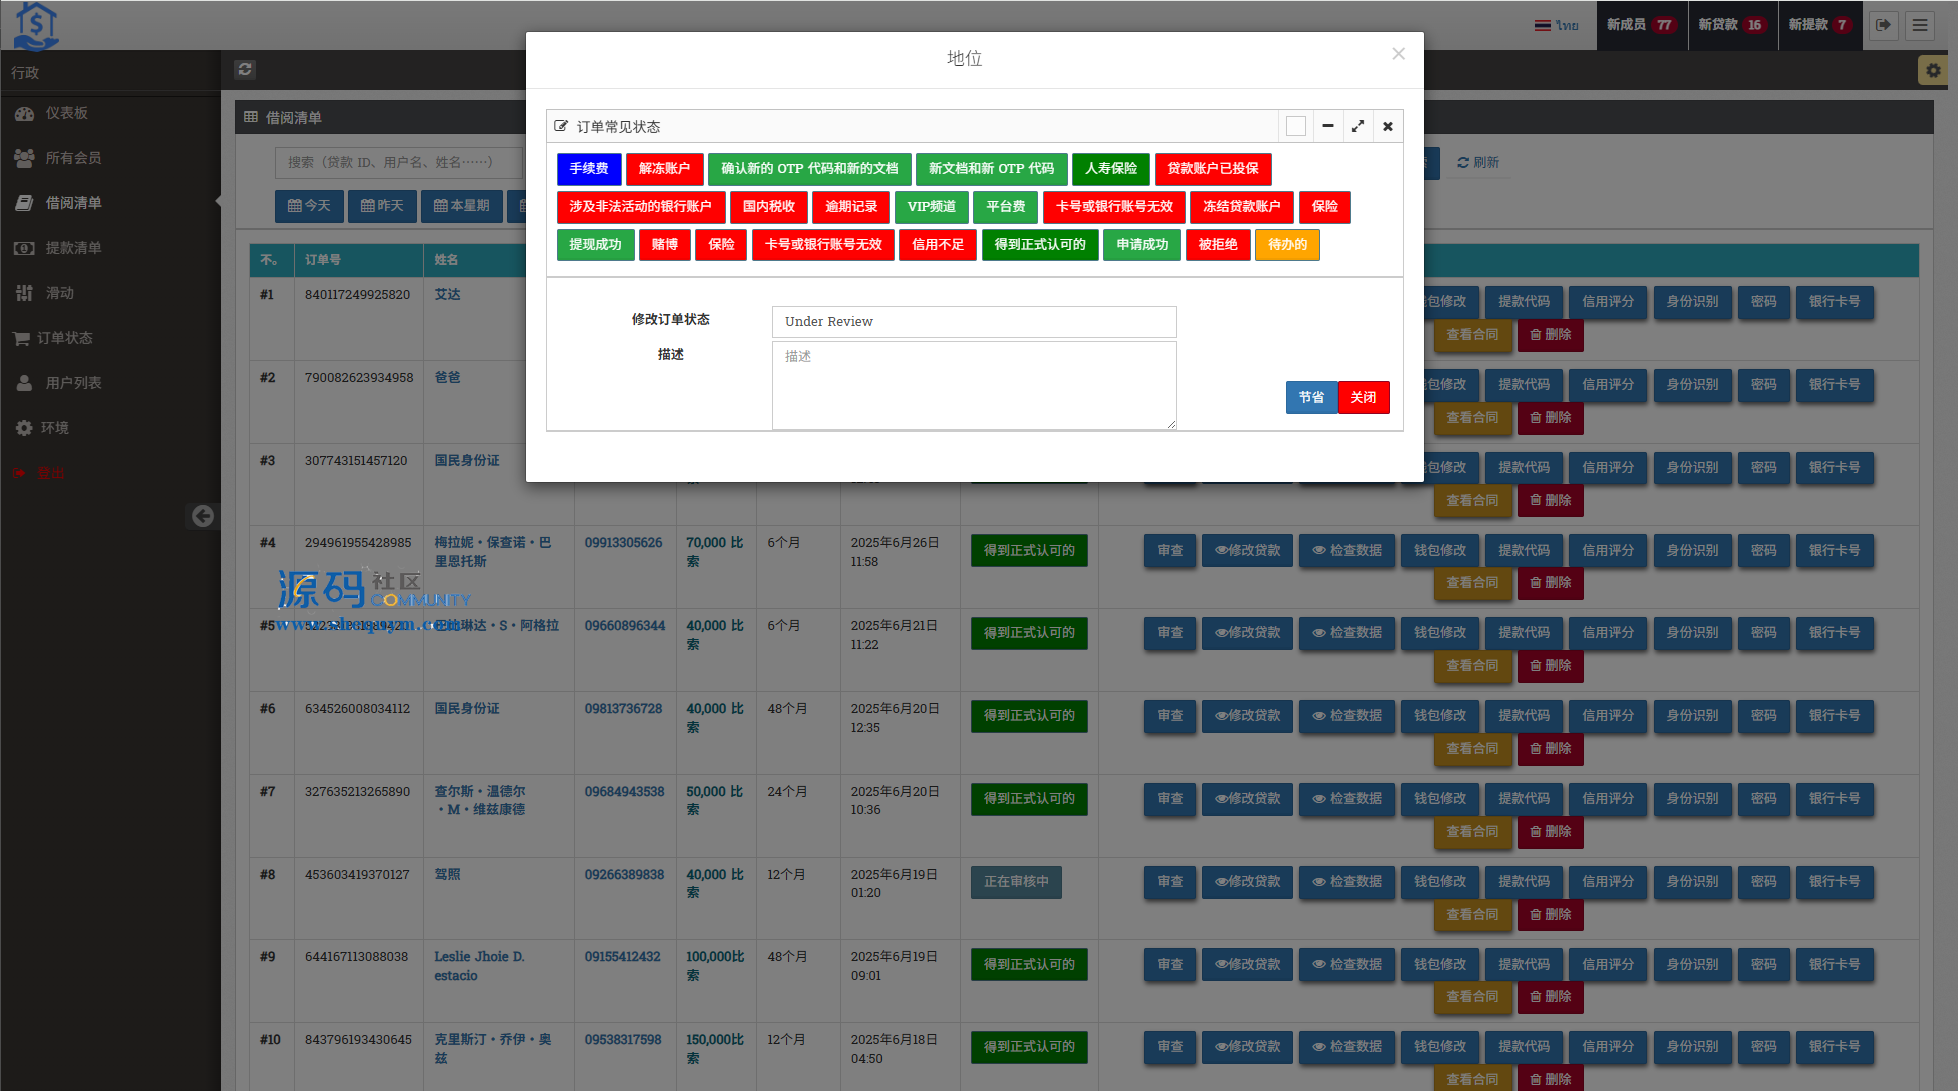The image size is (1958, 1091).
Task: Select the red 赌博 status tag
Action: (664, 245)
